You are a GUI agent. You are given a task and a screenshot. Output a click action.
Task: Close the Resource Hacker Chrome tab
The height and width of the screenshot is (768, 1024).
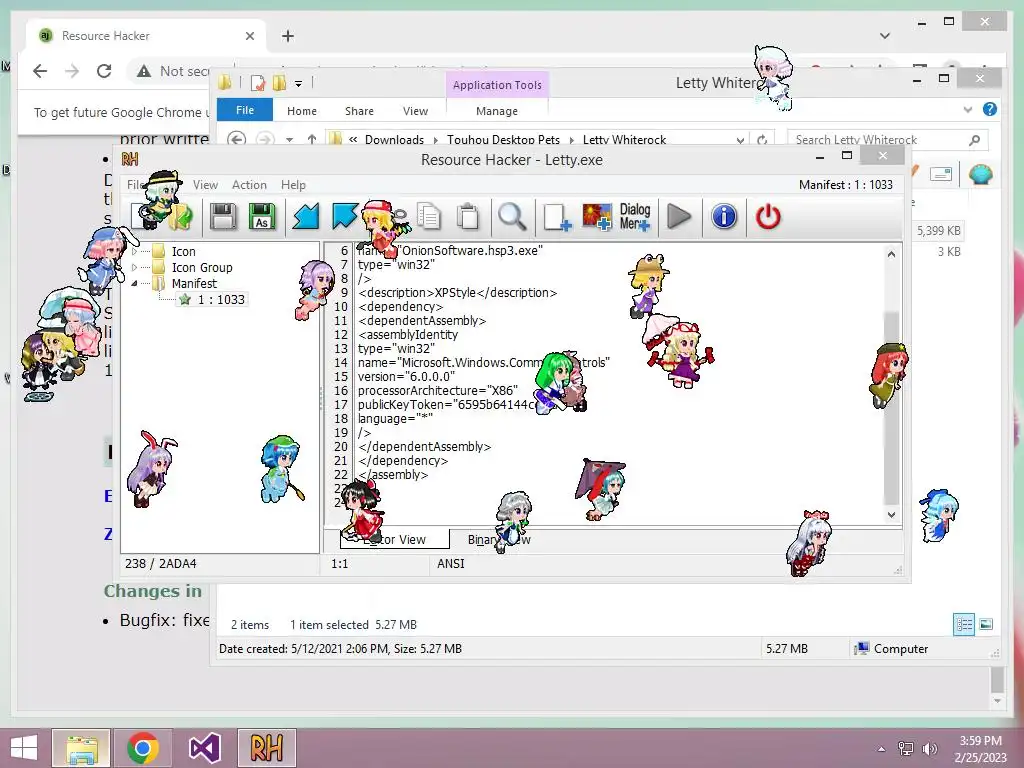(x=249, y=36)
